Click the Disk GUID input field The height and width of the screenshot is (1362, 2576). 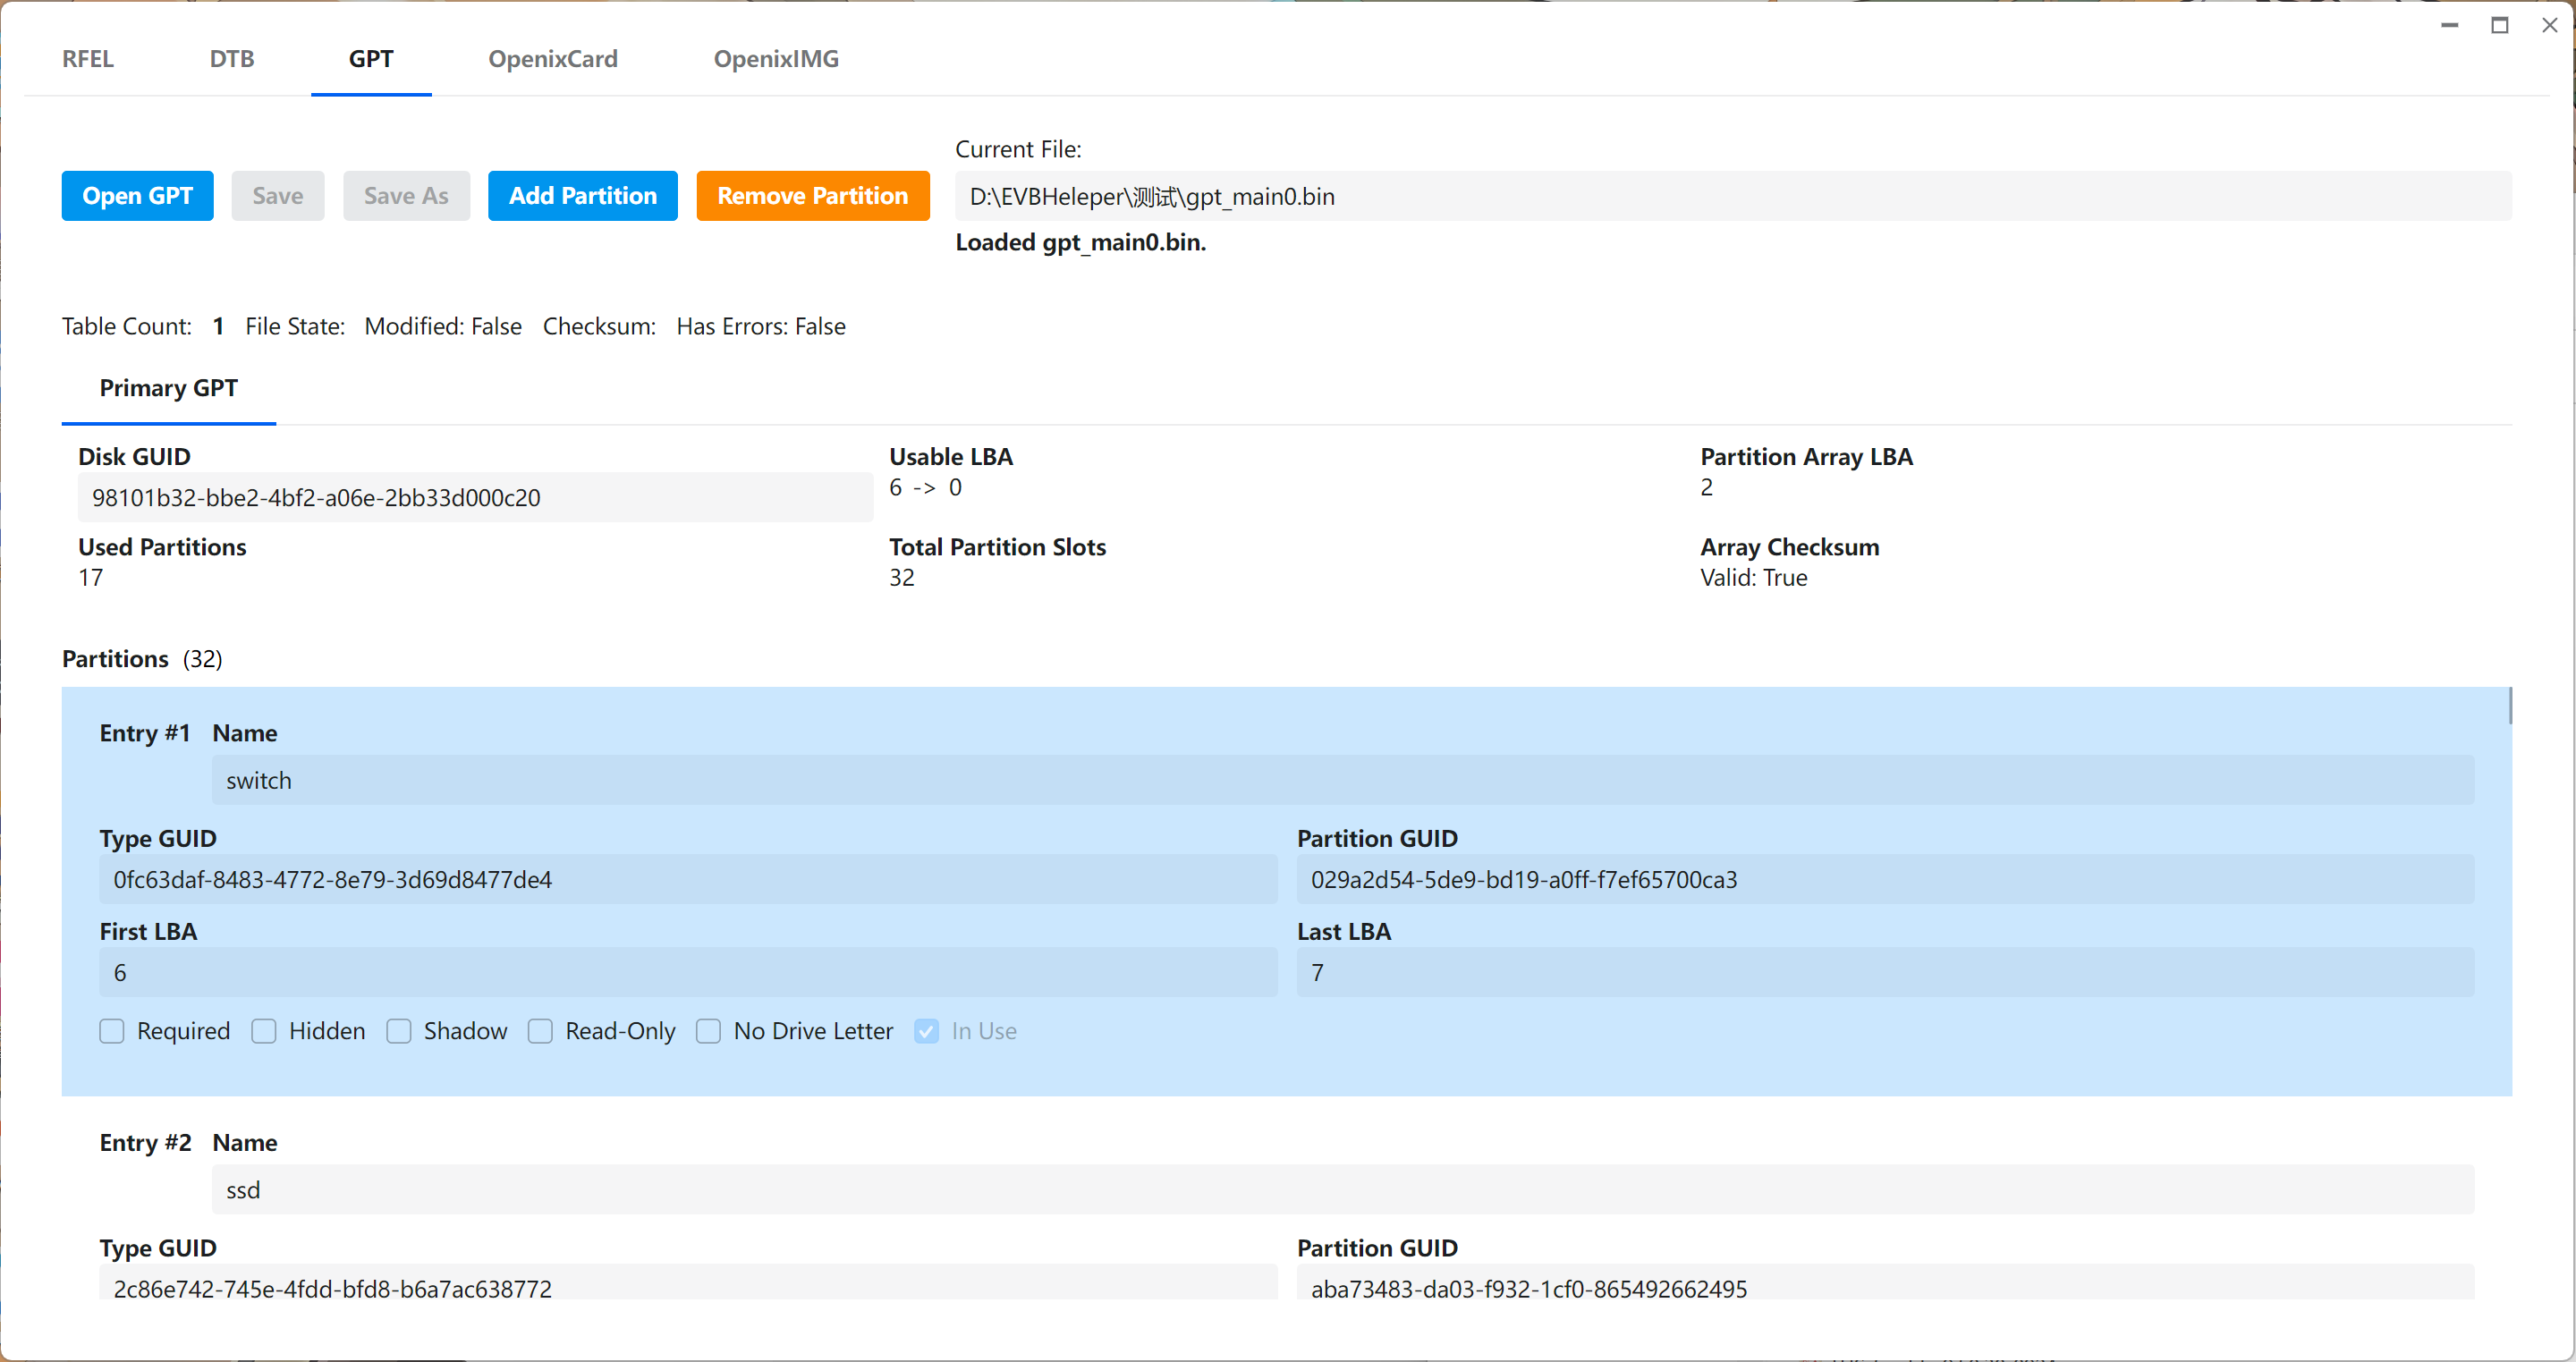pos(475,498)
